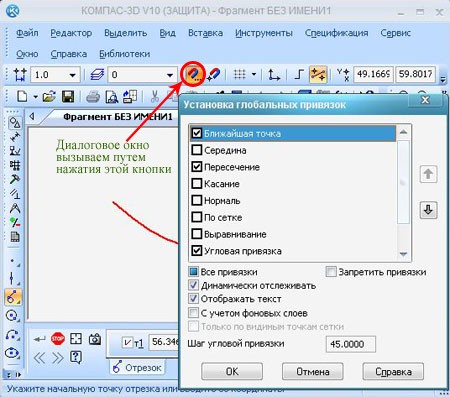Click the current scale icon left of 1.0

click(x=20, y=74)
